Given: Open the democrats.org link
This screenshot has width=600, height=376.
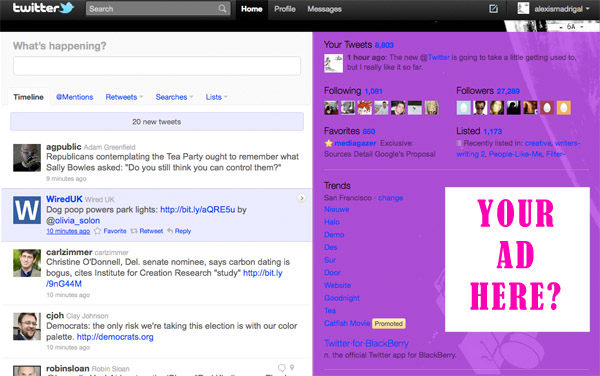Looking at the screenshot, I should click(115, 337).
